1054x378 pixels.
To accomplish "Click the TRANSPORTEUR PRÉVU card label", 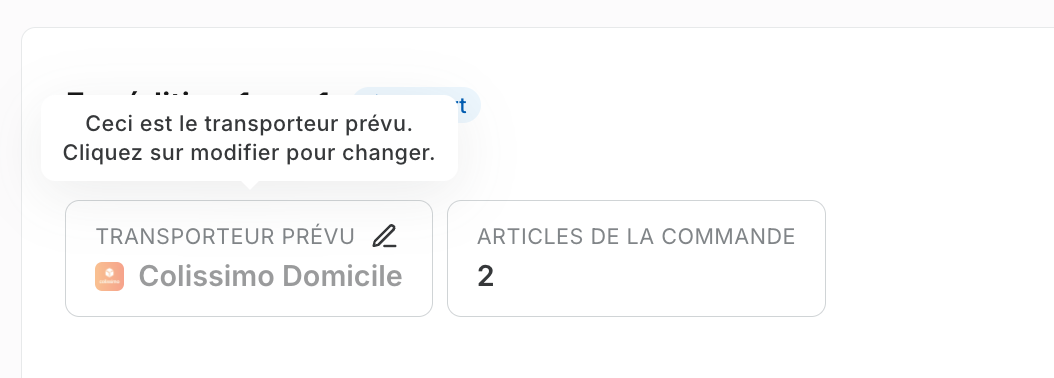I will click(225, 237).
